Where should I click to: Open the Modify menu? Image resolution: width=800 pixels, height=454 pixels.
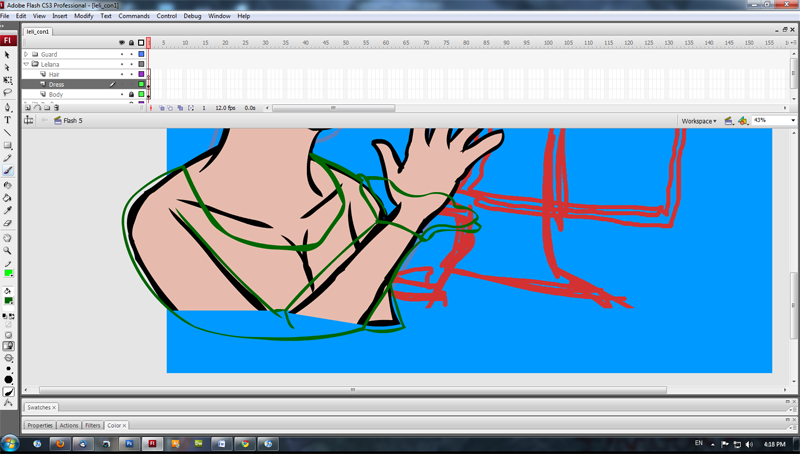[83, 16]
